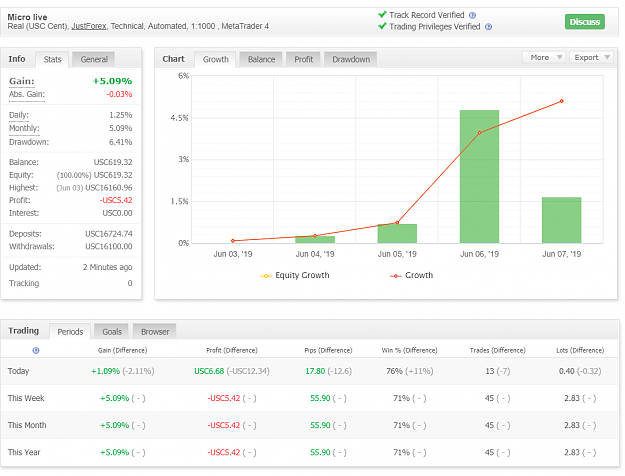
Task: Click the Trading Privileges Verified green checkmark
Action: 382,26
